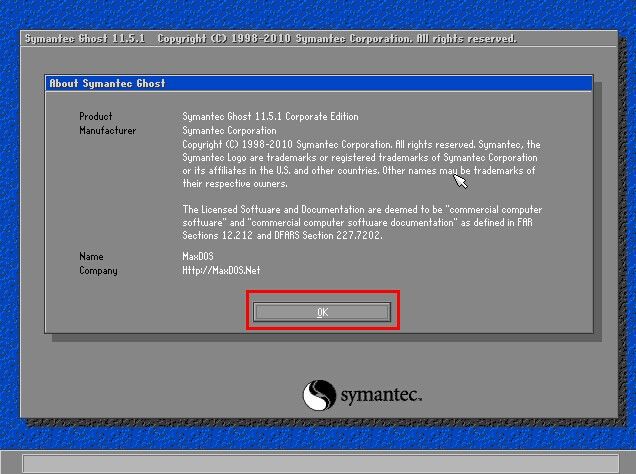Click the 'Sections 12.212 and DFARS' line
This screenshot has width=636, height=474.
point(282,236)
